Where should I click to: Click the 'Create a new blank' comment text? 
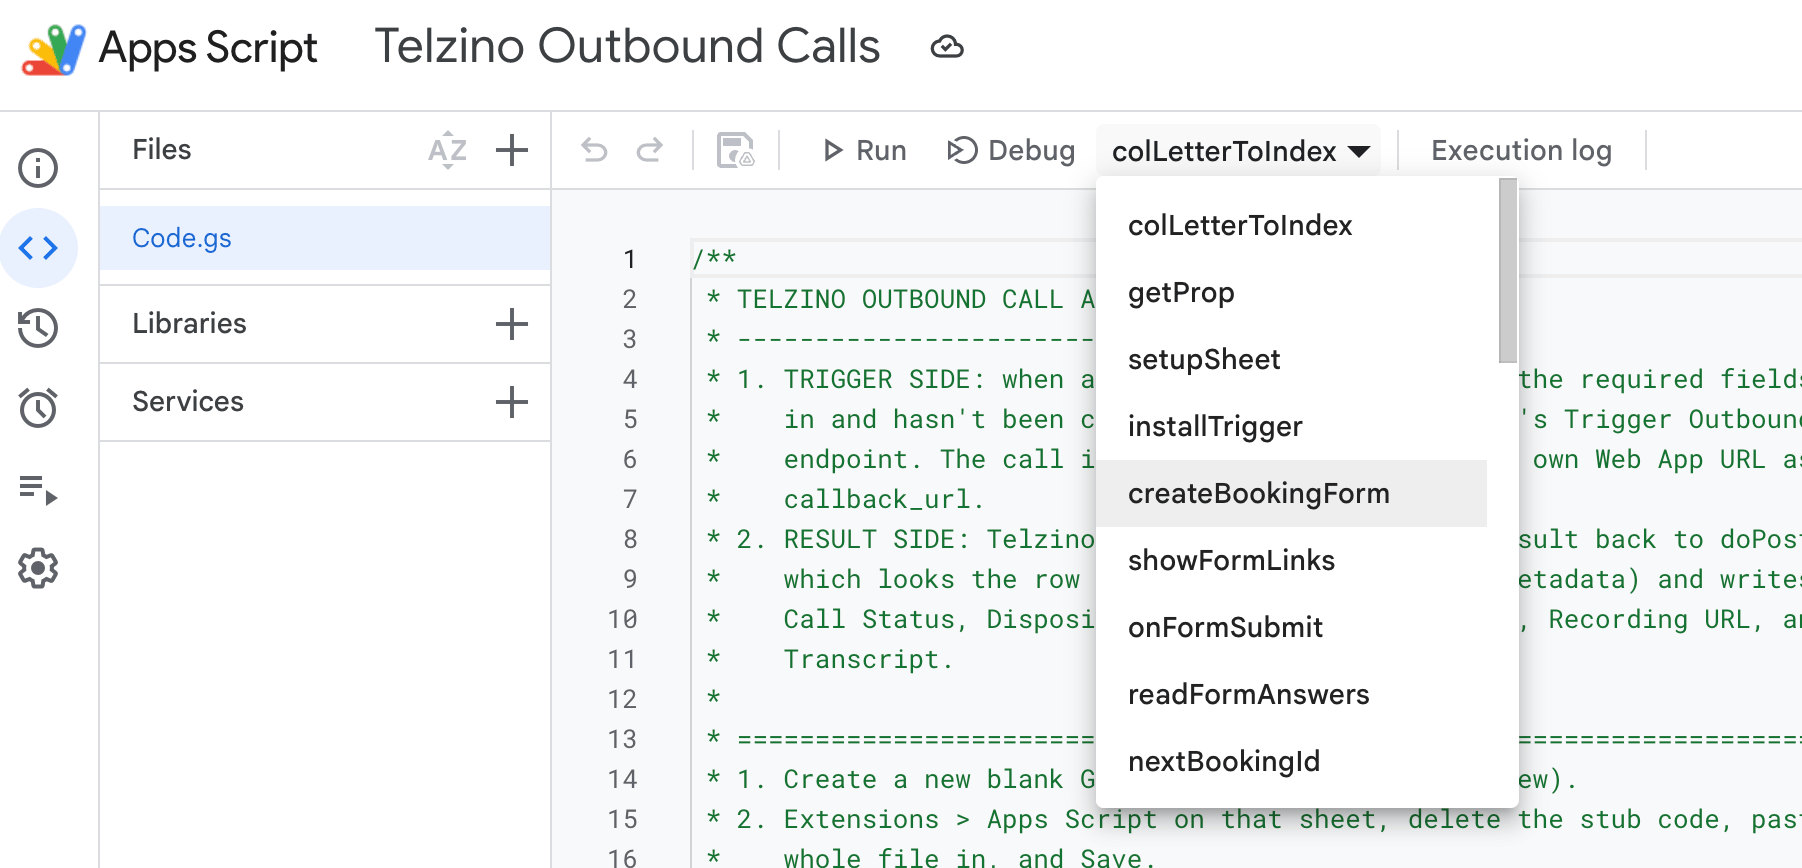(923, 779)
